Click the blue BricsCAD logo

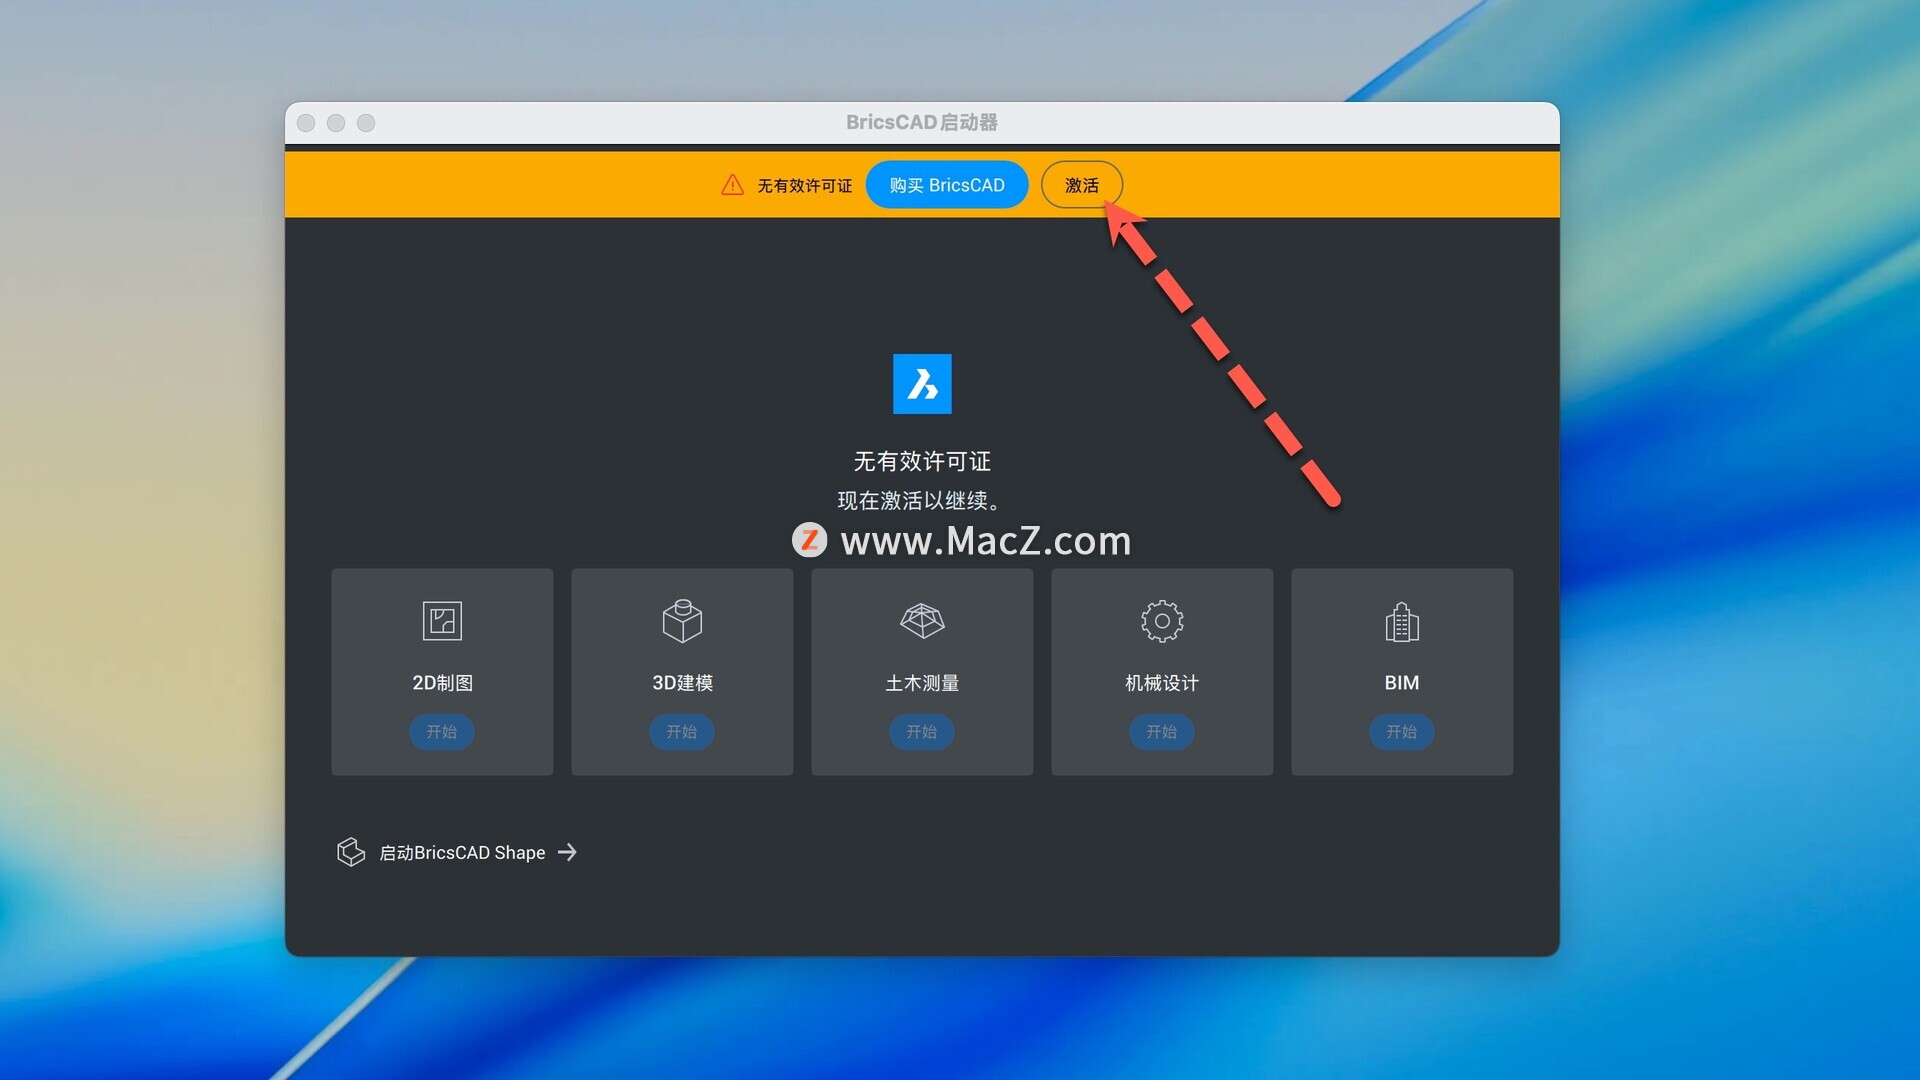(x=922, y=384)
